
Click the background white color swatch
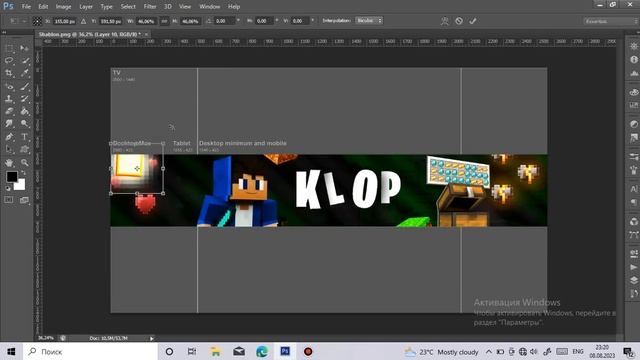click(20, 185)
